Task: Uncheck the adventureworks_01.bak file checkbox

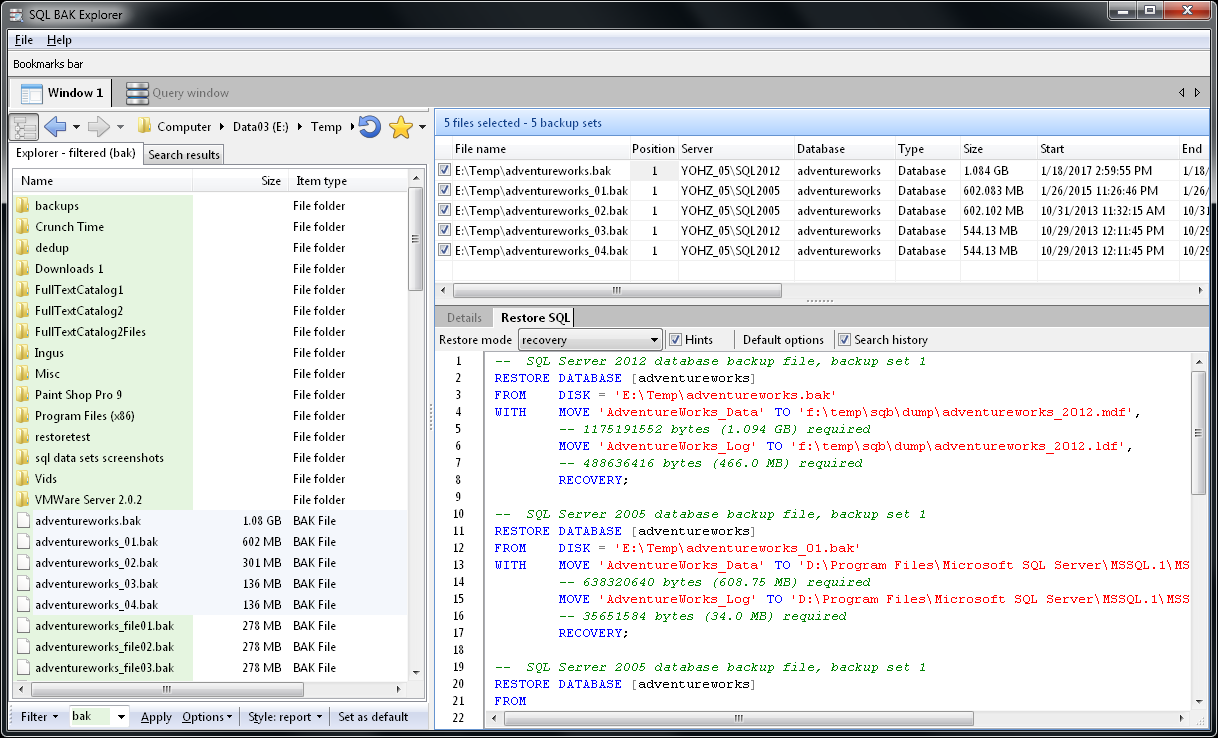Action: (445, 191)
